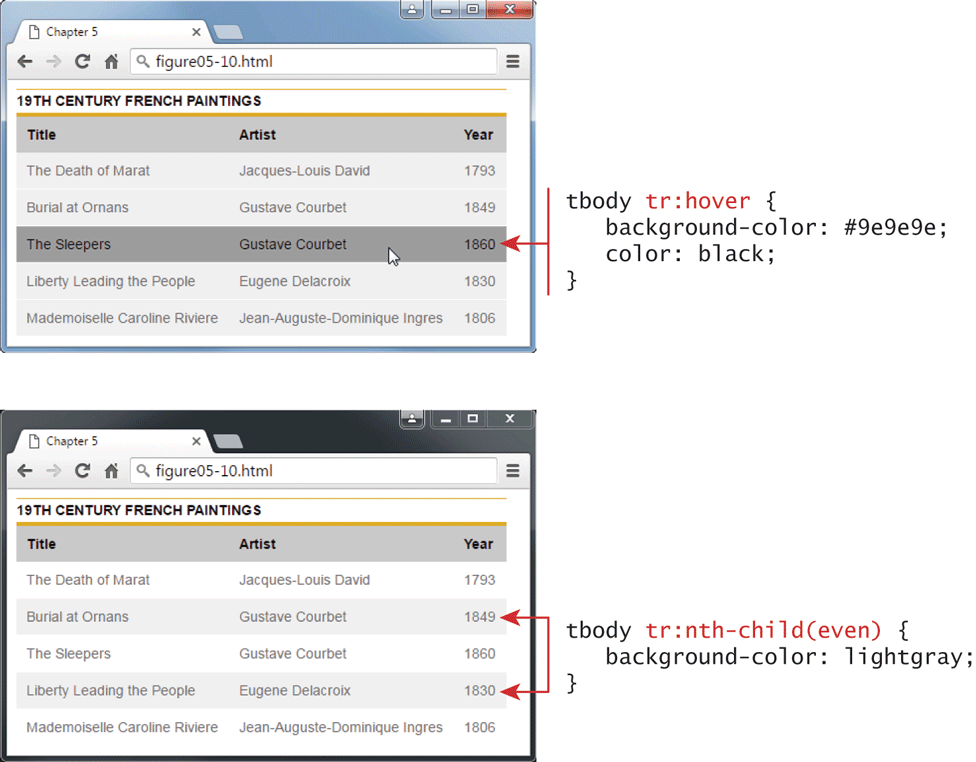Viewport: 976px width, 762px height.
Task: Maximize the lower browser window
Action: pos(473,419)
